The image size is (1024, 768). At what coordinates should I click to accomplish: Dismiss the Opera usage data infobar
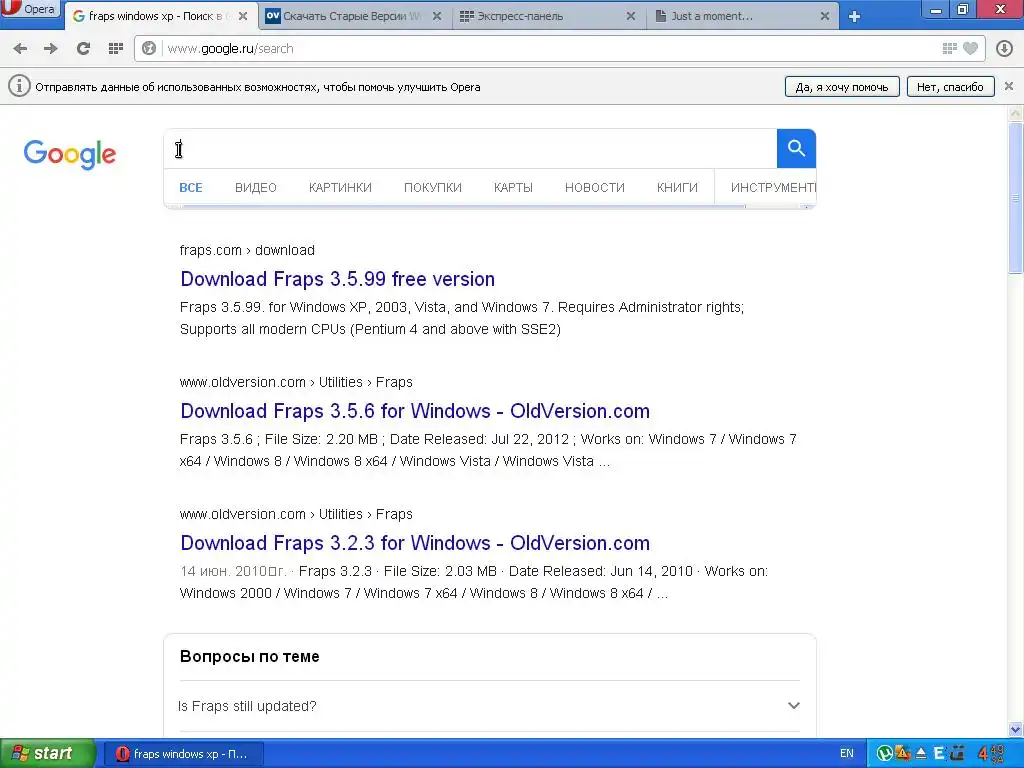(1009, 86)
